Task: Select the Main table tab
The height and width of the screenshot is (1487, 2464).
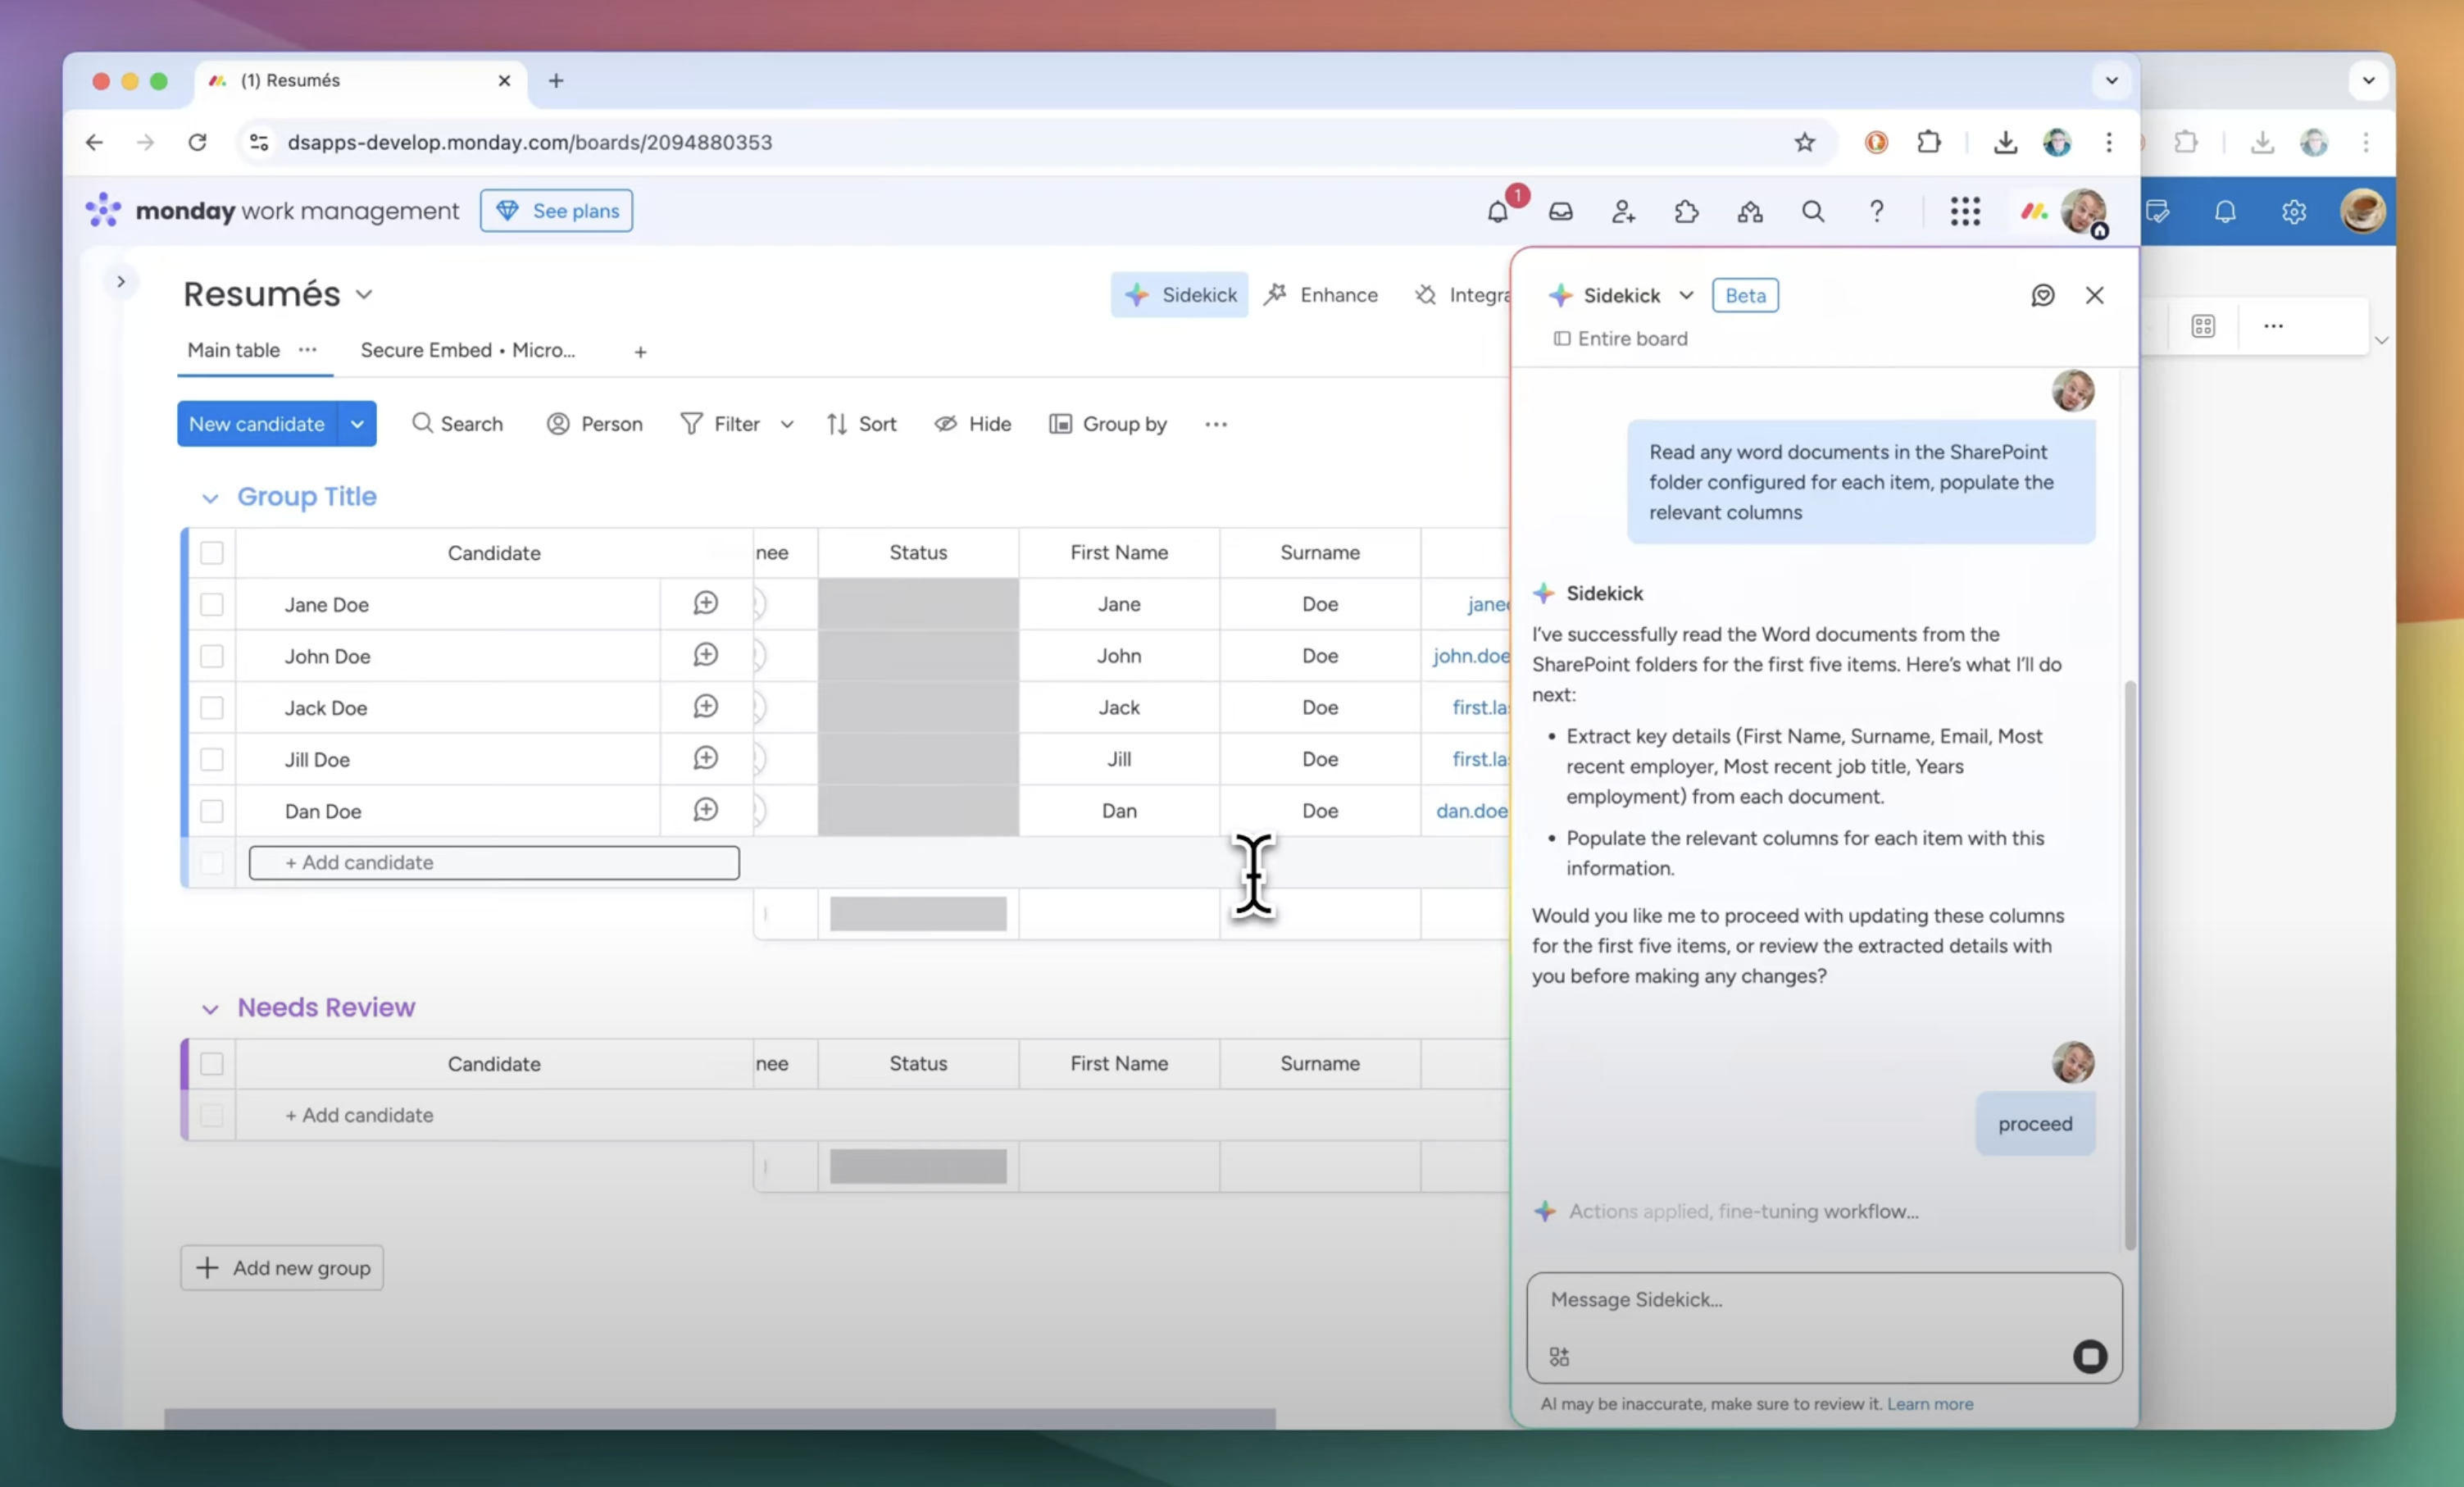Action: pos(233,350)
